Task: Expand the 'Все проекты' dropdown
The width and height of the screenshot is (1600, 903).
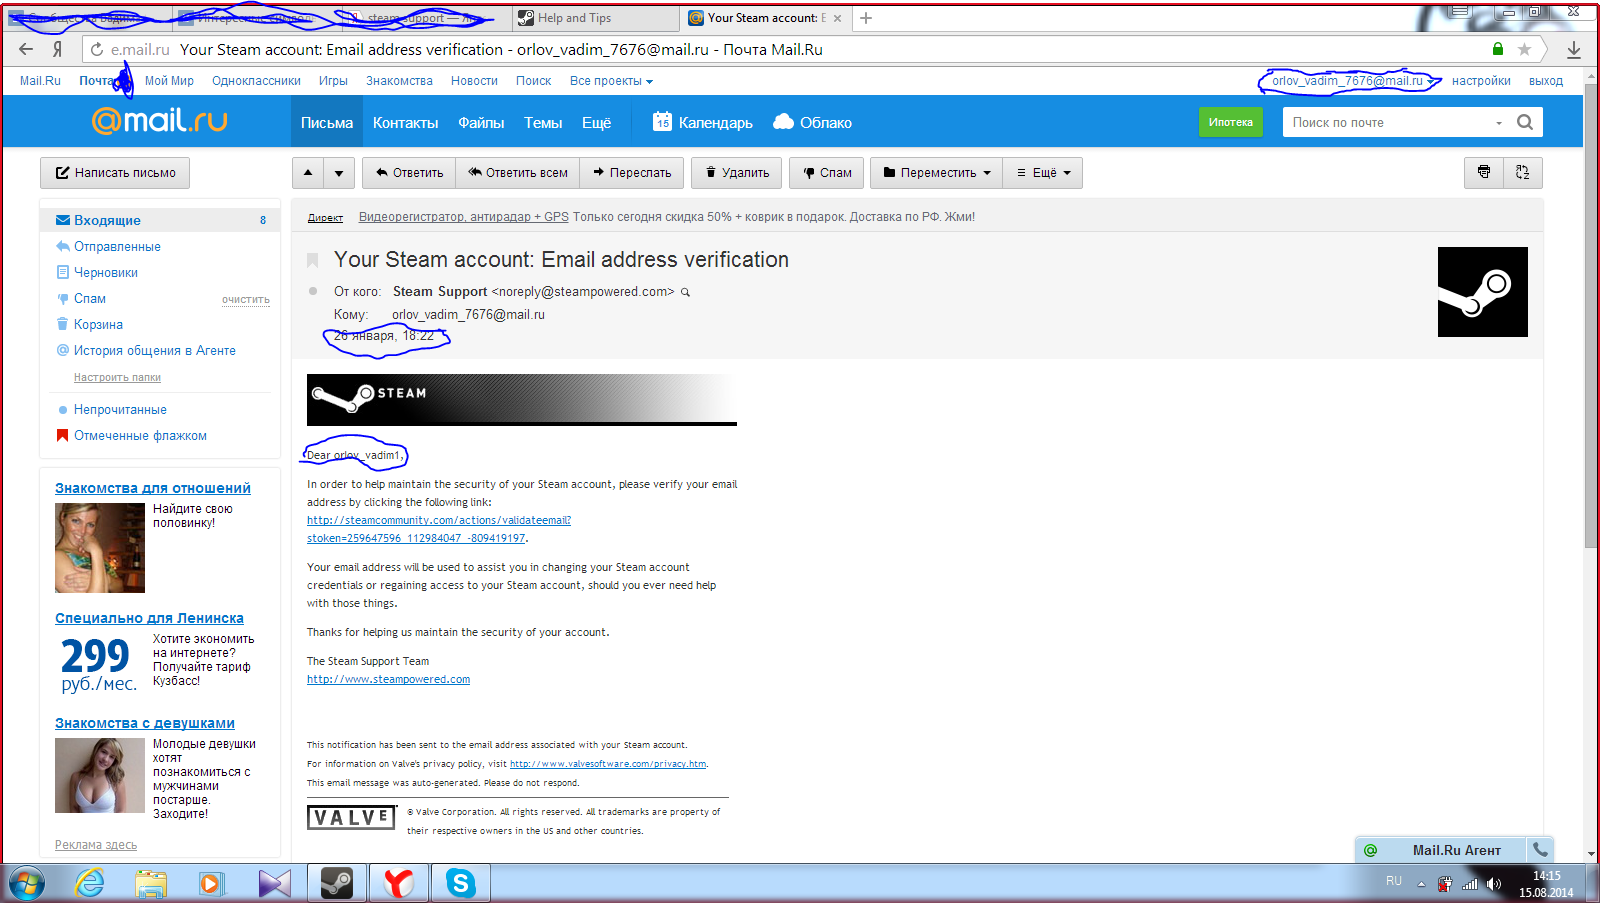Action: [x=611, y=81]
